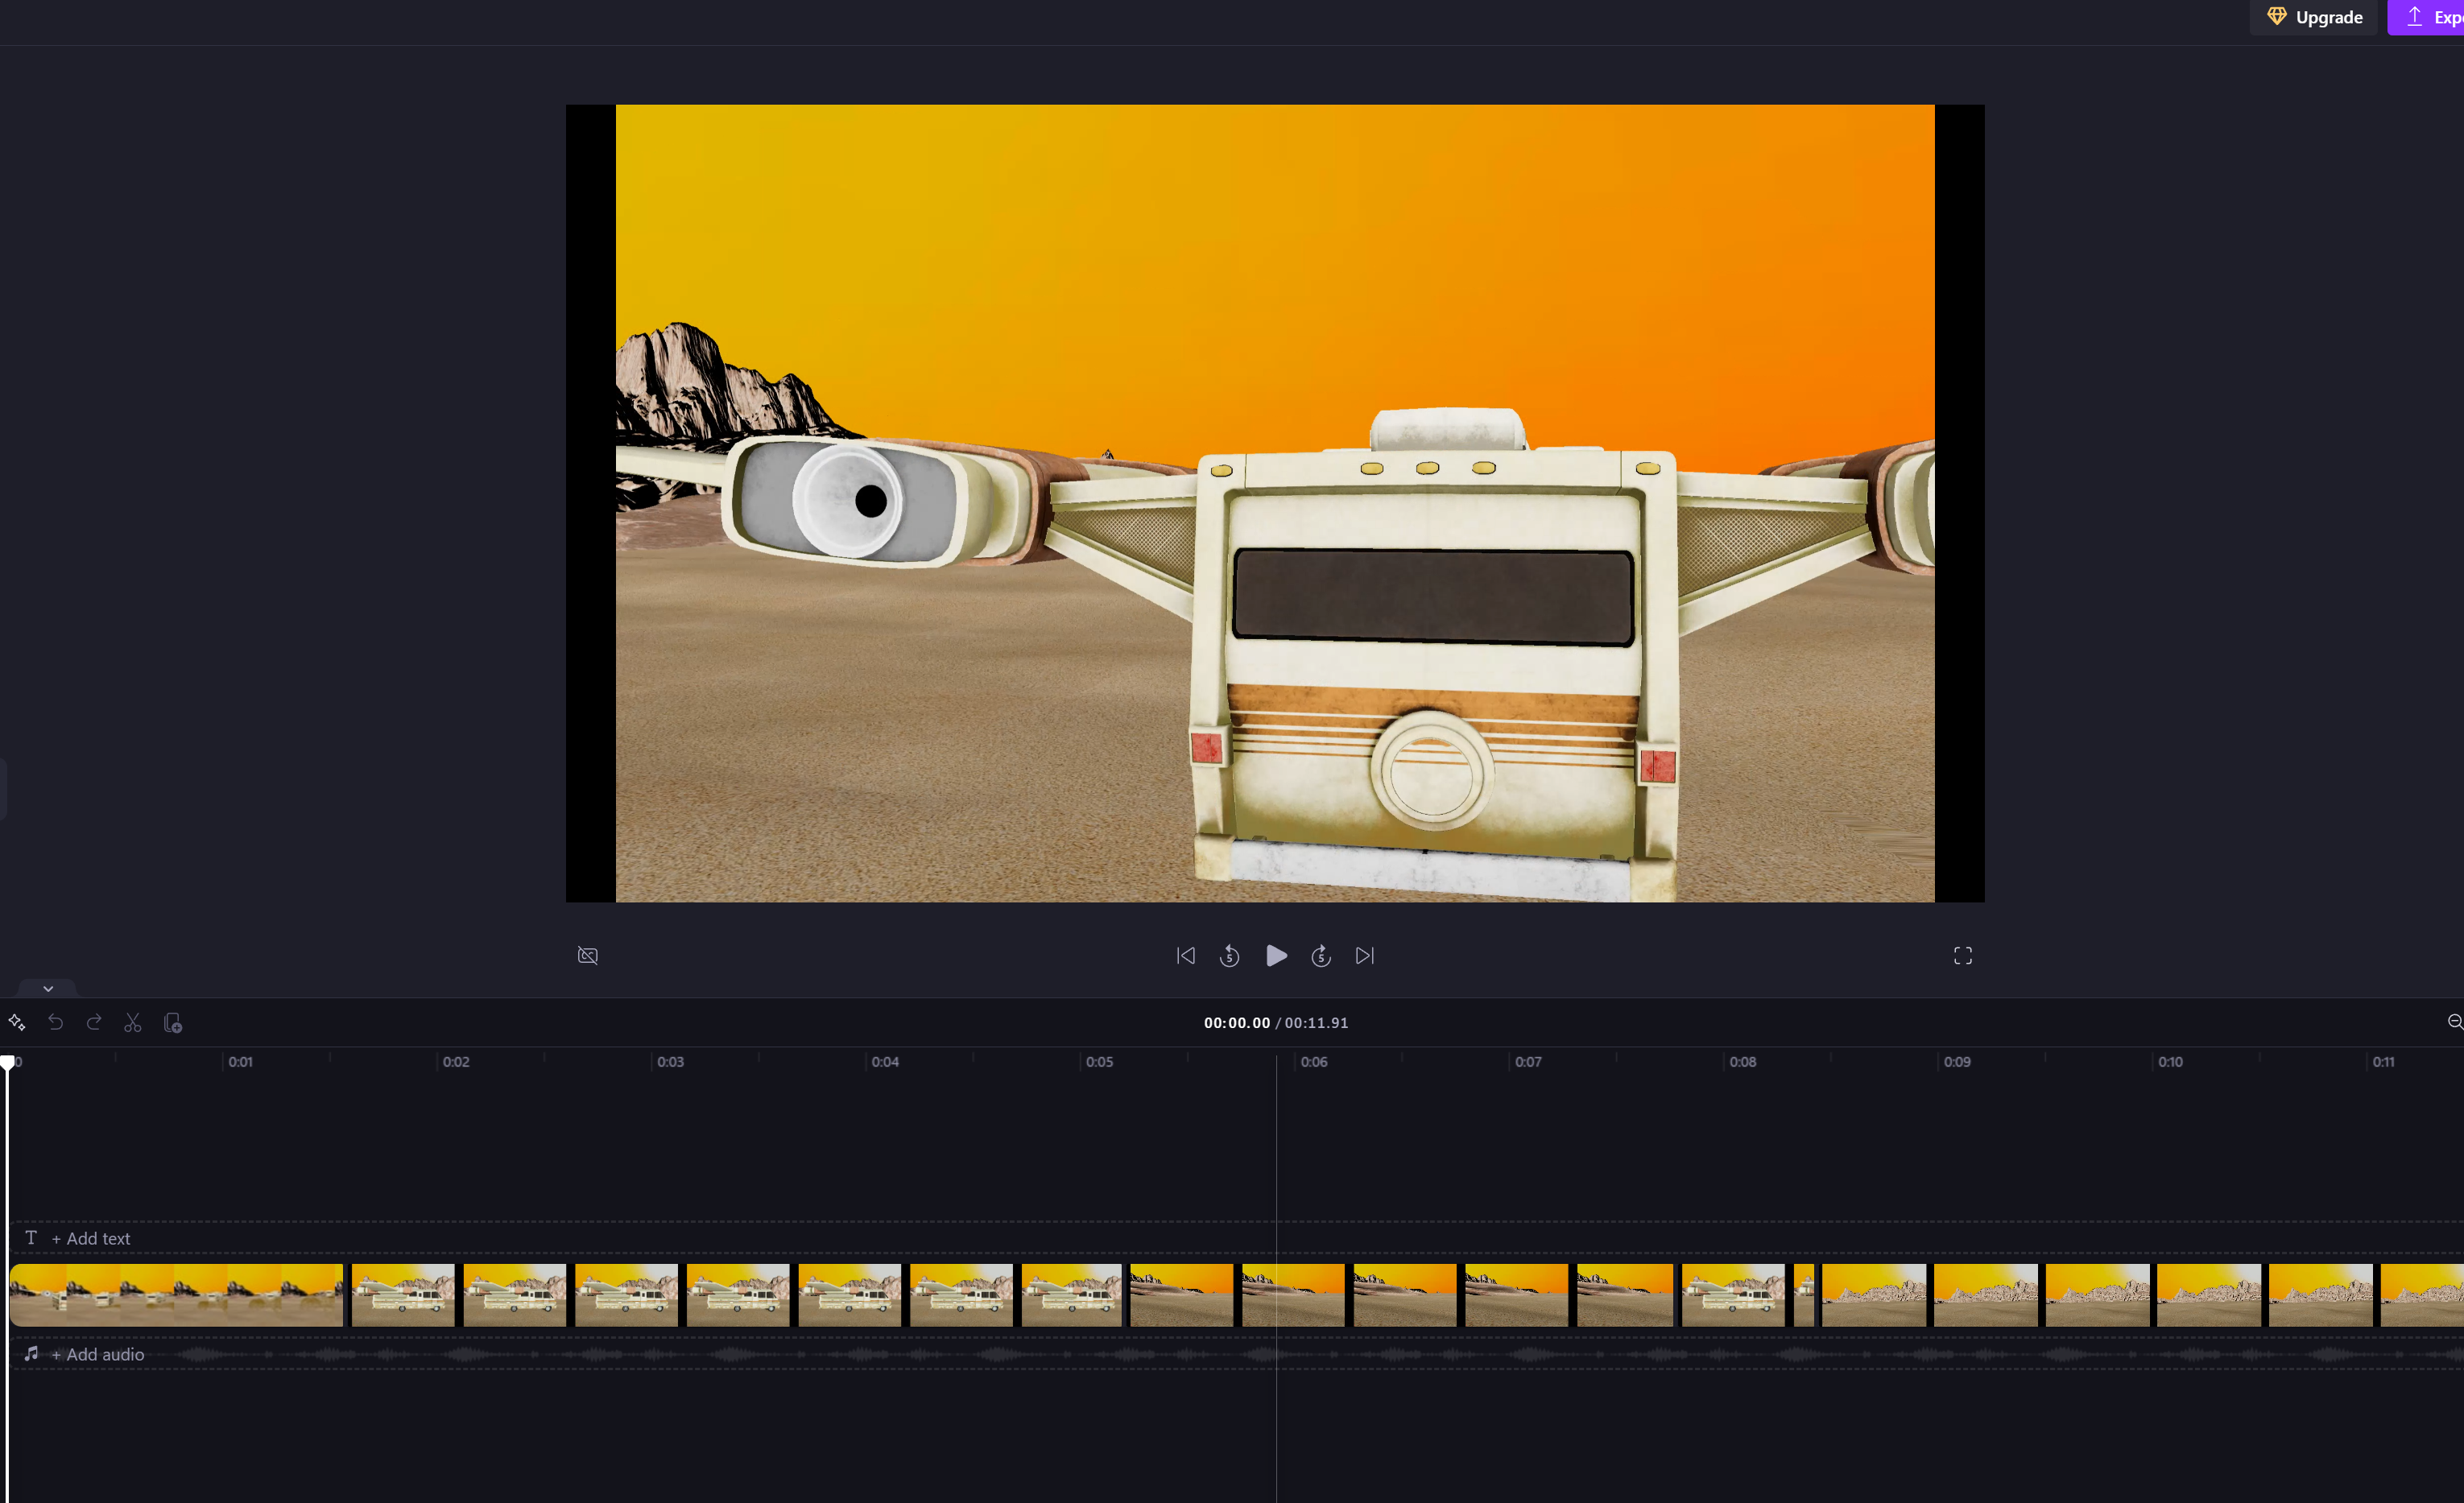The height and width of the screenshot is (1503, 2464).
Task: Select the playhead handle at timeline start
Action: 8,1062
